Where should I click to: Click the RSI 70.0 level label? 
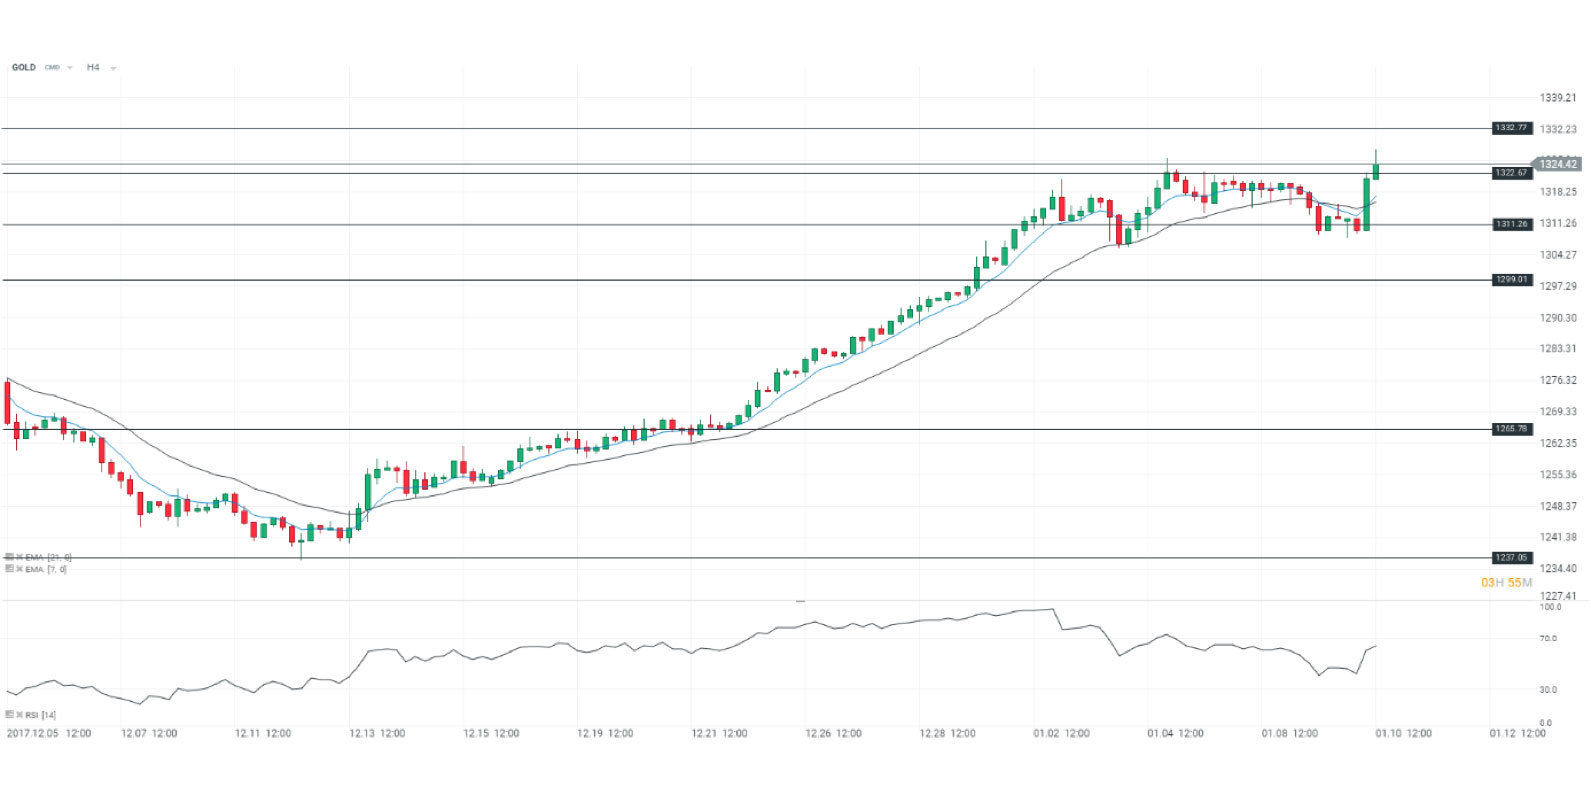pos(1548,638)
